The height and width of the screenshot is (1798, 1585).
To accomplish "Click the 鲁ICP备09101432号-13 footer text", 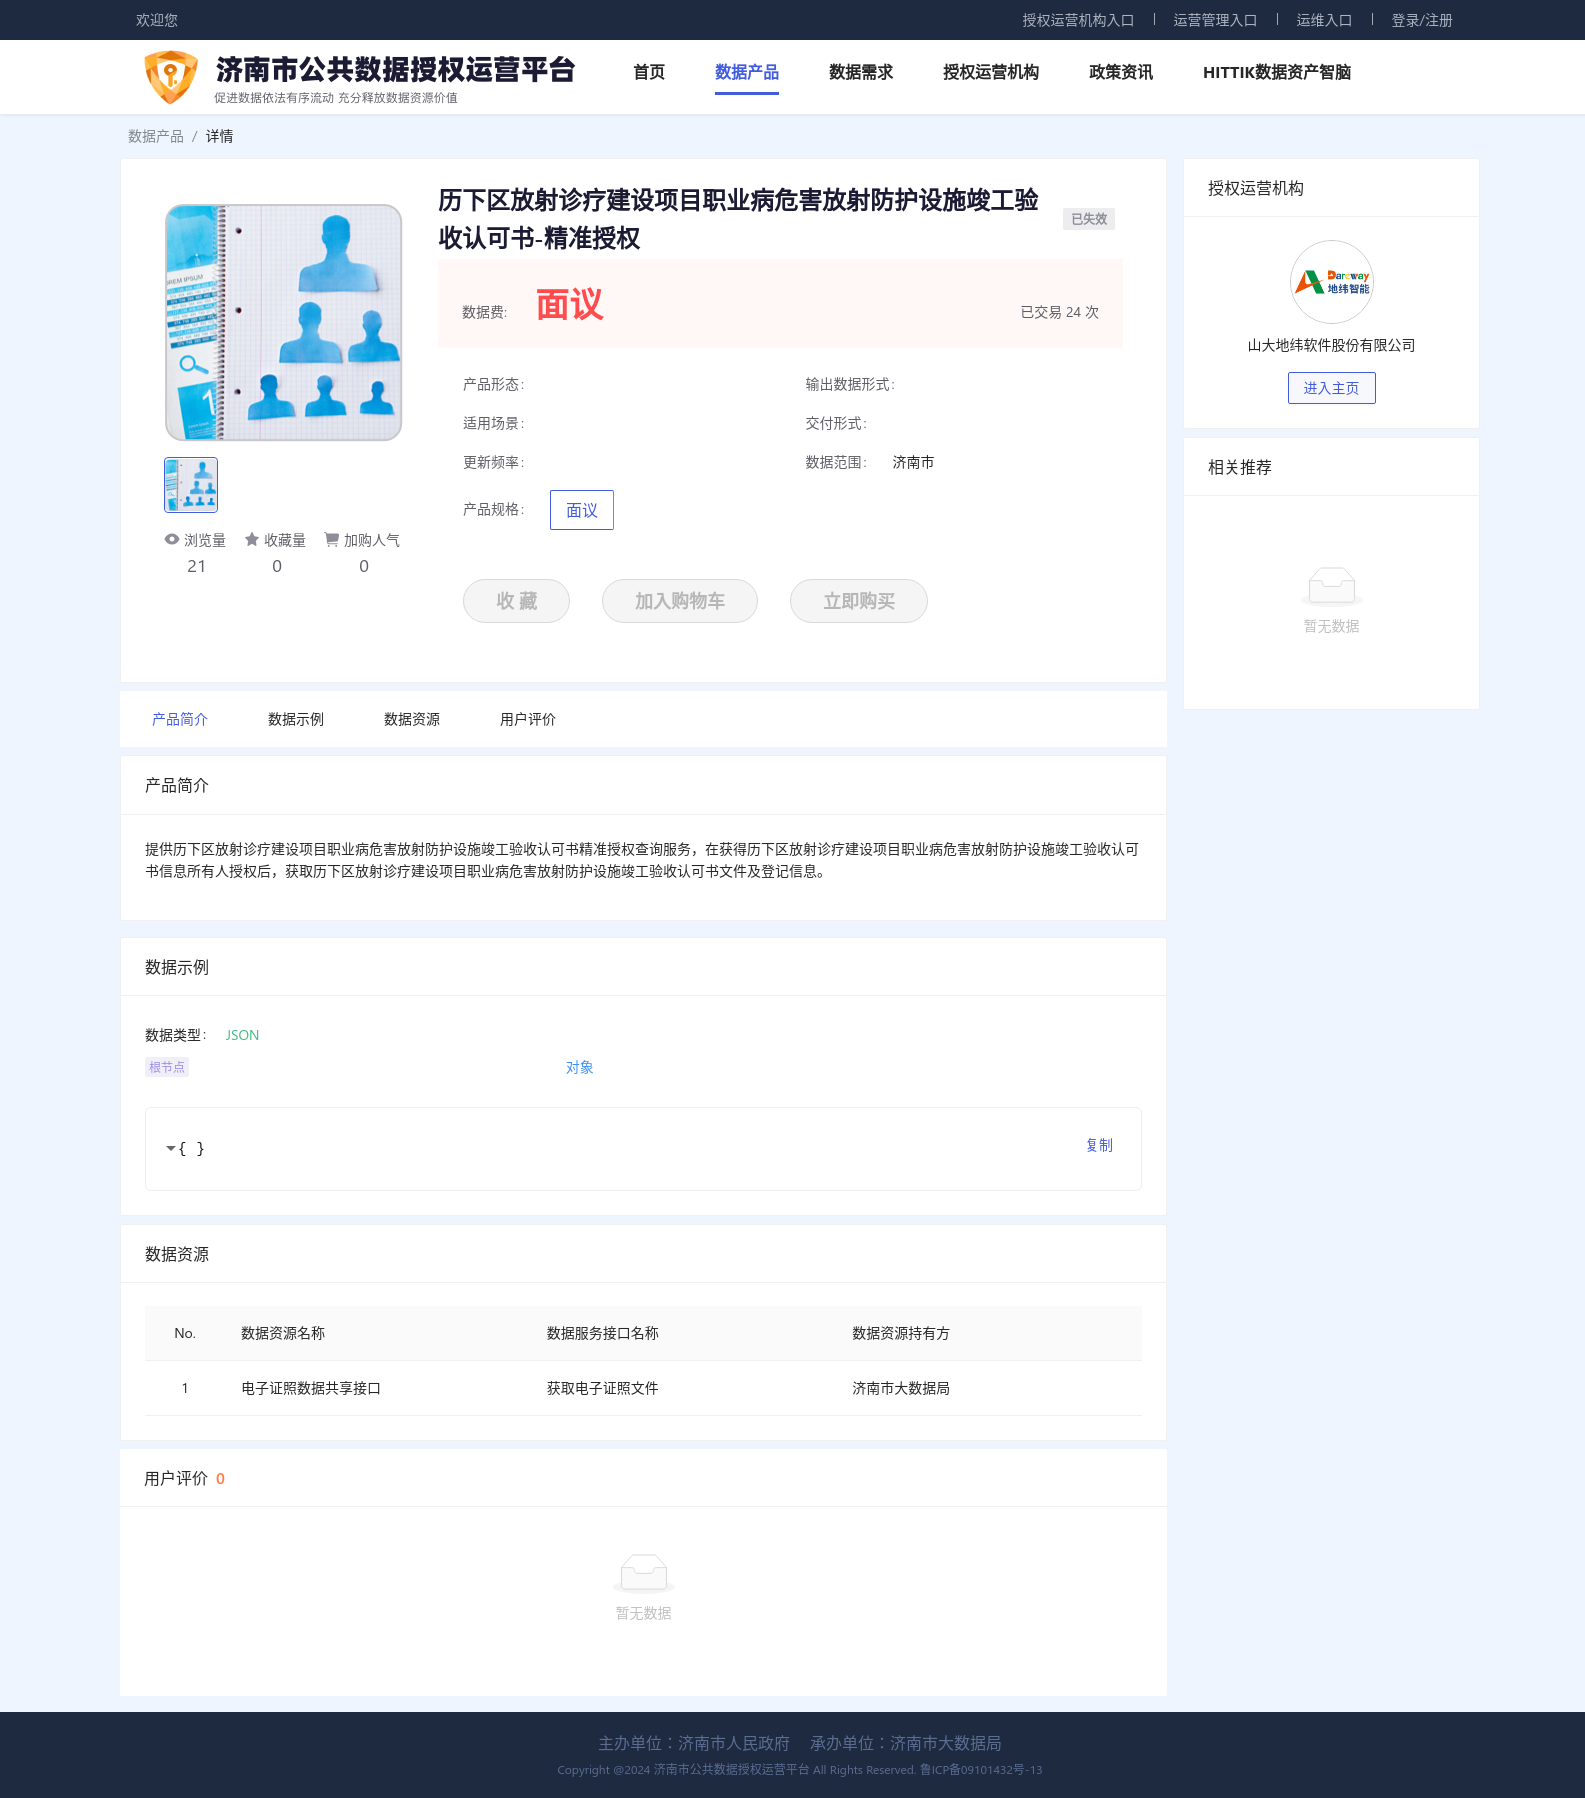I will pyautogui.click(x=981, y=1769).
